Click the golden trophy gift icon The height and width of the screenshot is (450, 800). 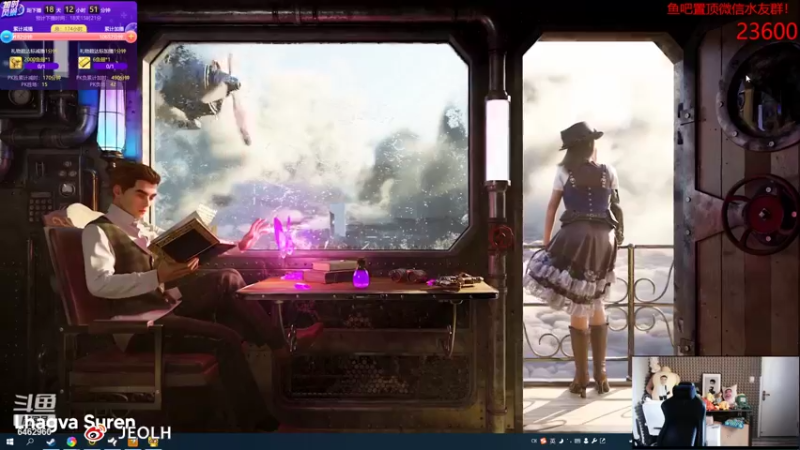16,63
